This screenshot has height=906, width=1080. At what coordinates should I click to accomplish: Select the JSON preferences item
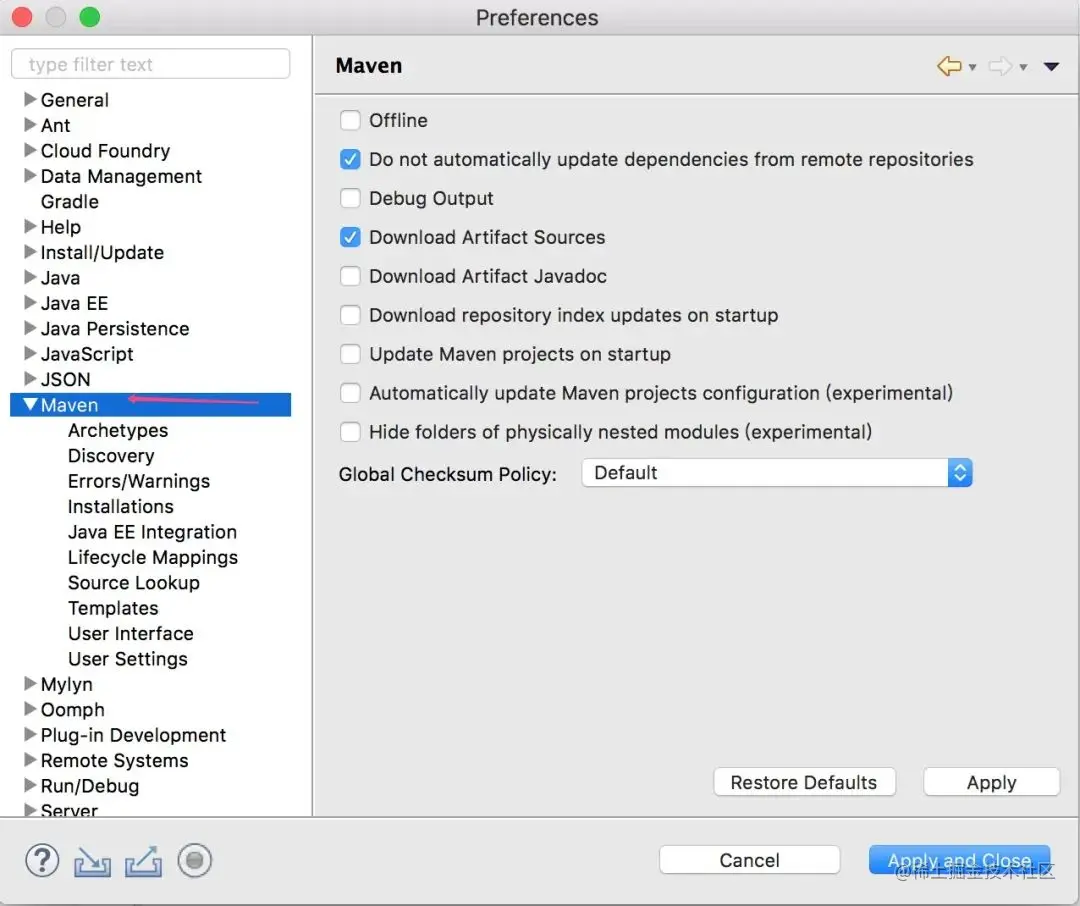(65, 380)
